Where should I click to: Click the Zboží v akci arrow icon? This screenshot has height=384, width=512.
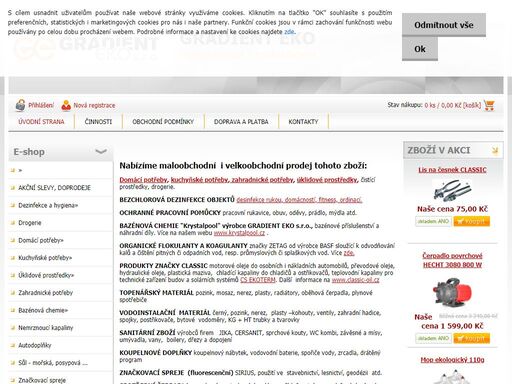(x=495, y=150)
